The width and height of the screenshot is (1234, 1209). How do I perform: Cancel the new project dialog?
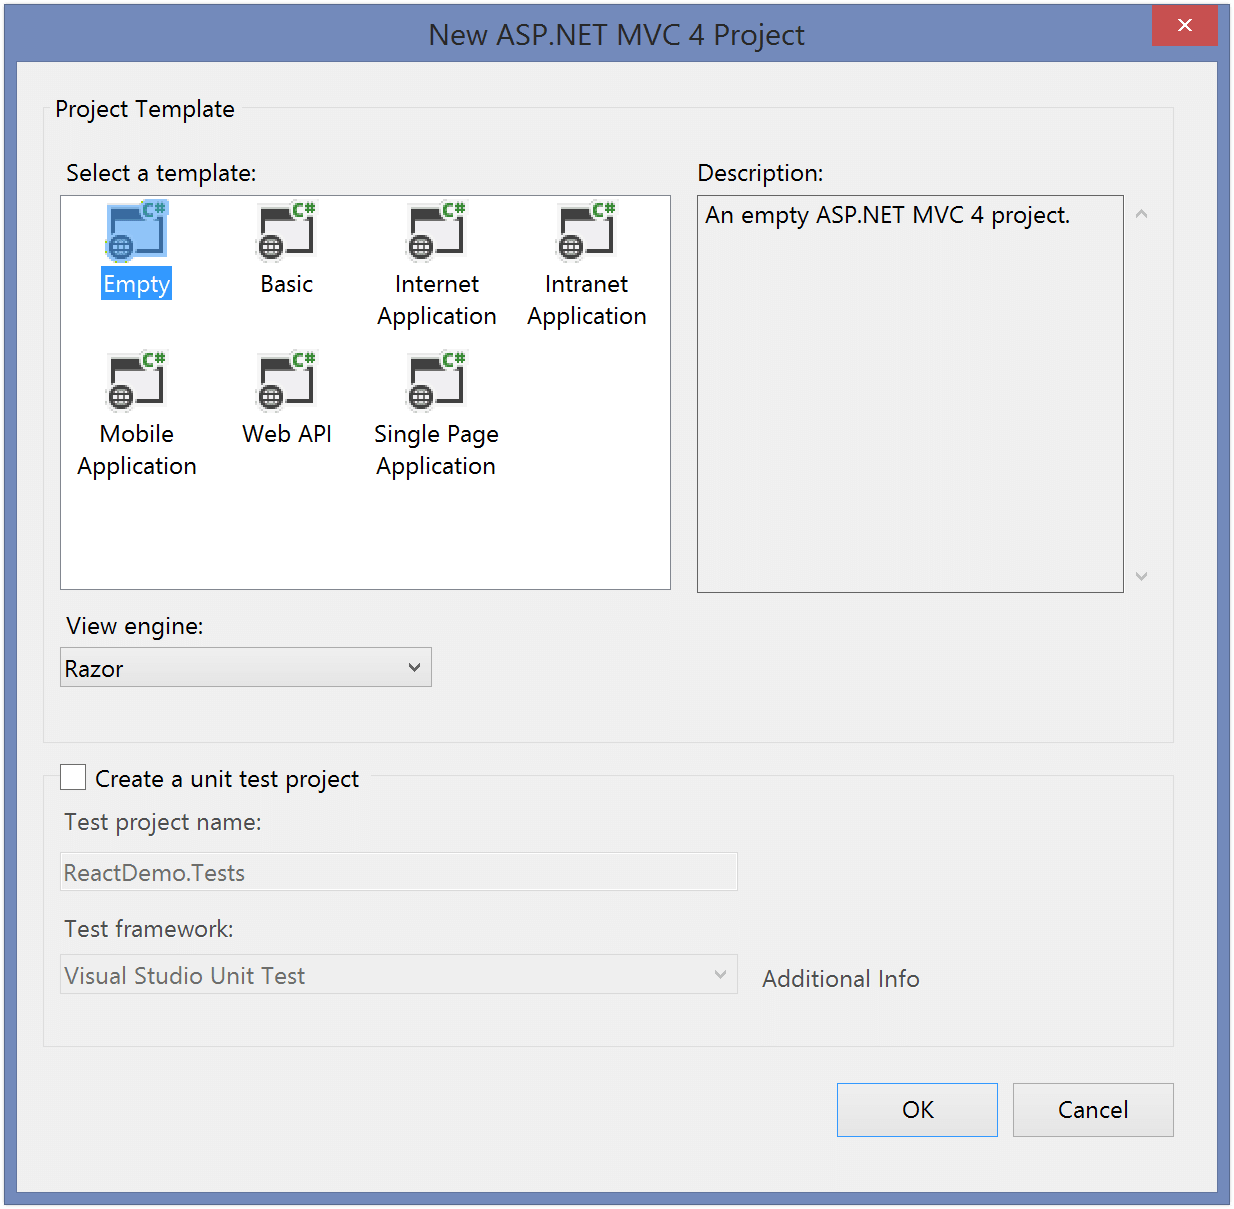point(1093,1110)
